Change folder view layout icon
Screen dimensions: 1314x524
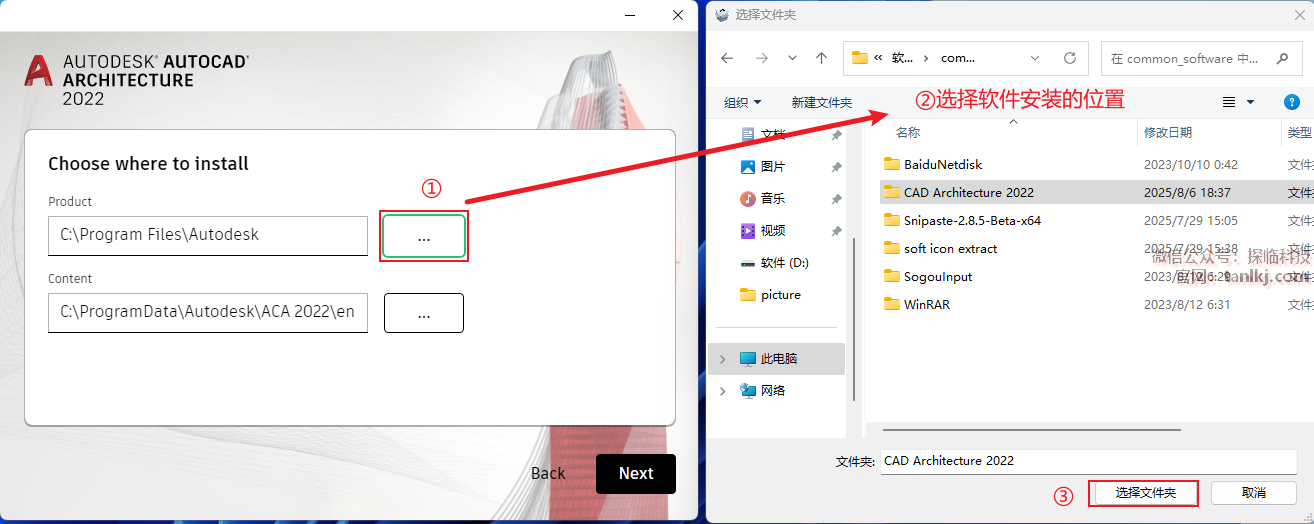1229,102
